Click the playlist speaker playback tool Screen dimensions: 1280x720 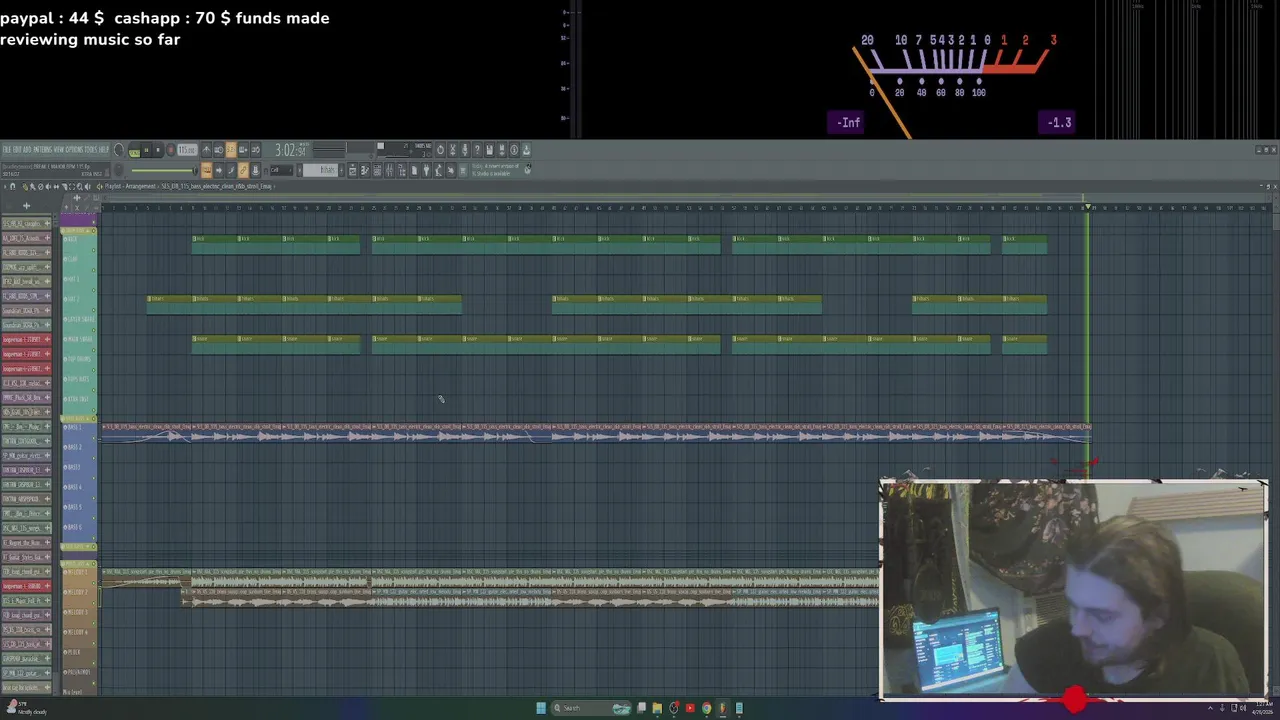pos(88,186)
